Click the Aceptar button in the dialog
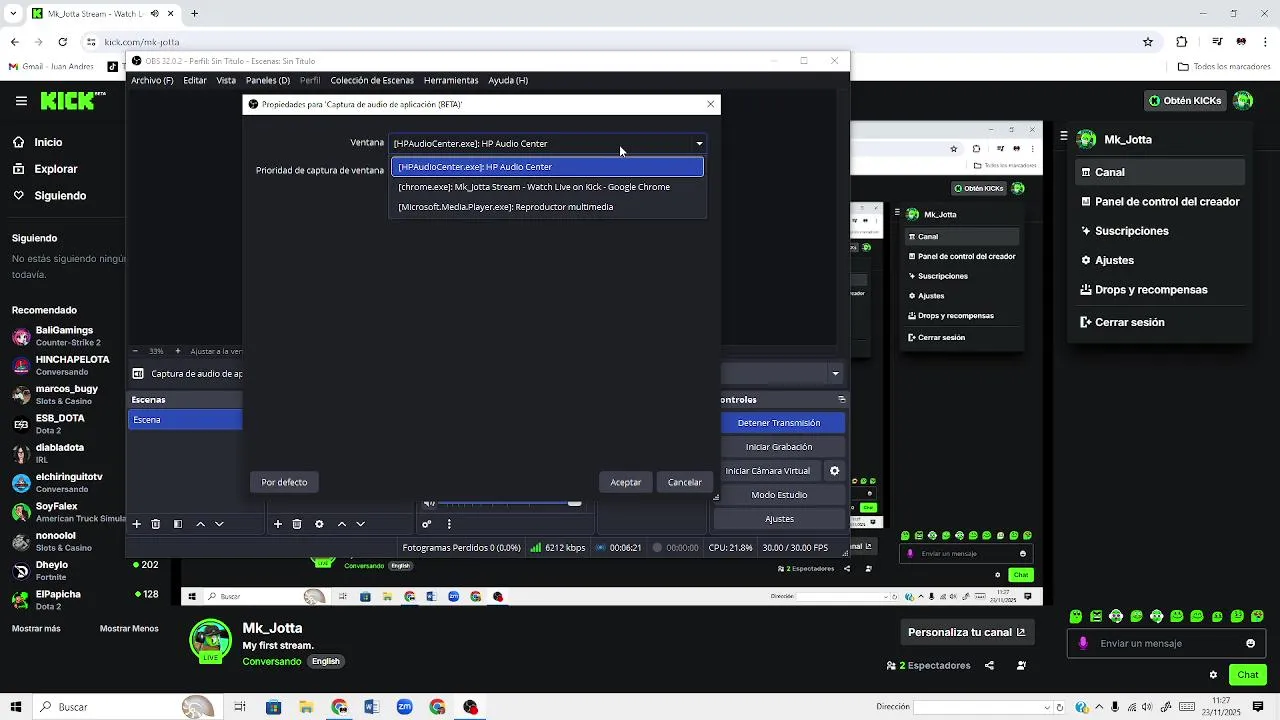This screenshot has width=1280, height=720. [626, 482]
